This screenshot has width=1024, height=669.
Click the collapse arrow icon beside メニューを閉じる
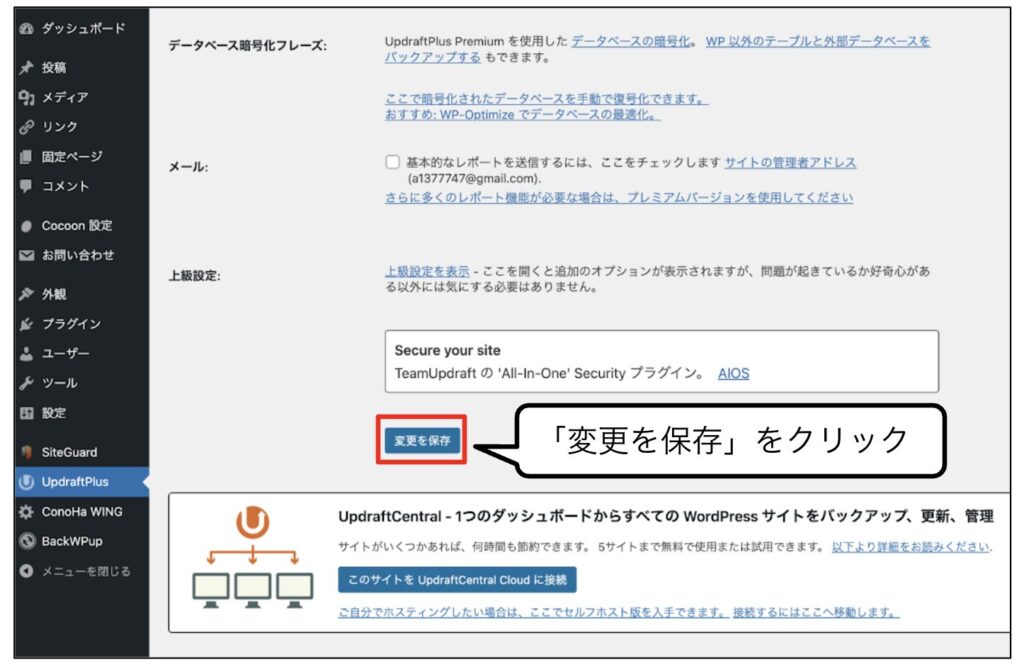(26, 571)
